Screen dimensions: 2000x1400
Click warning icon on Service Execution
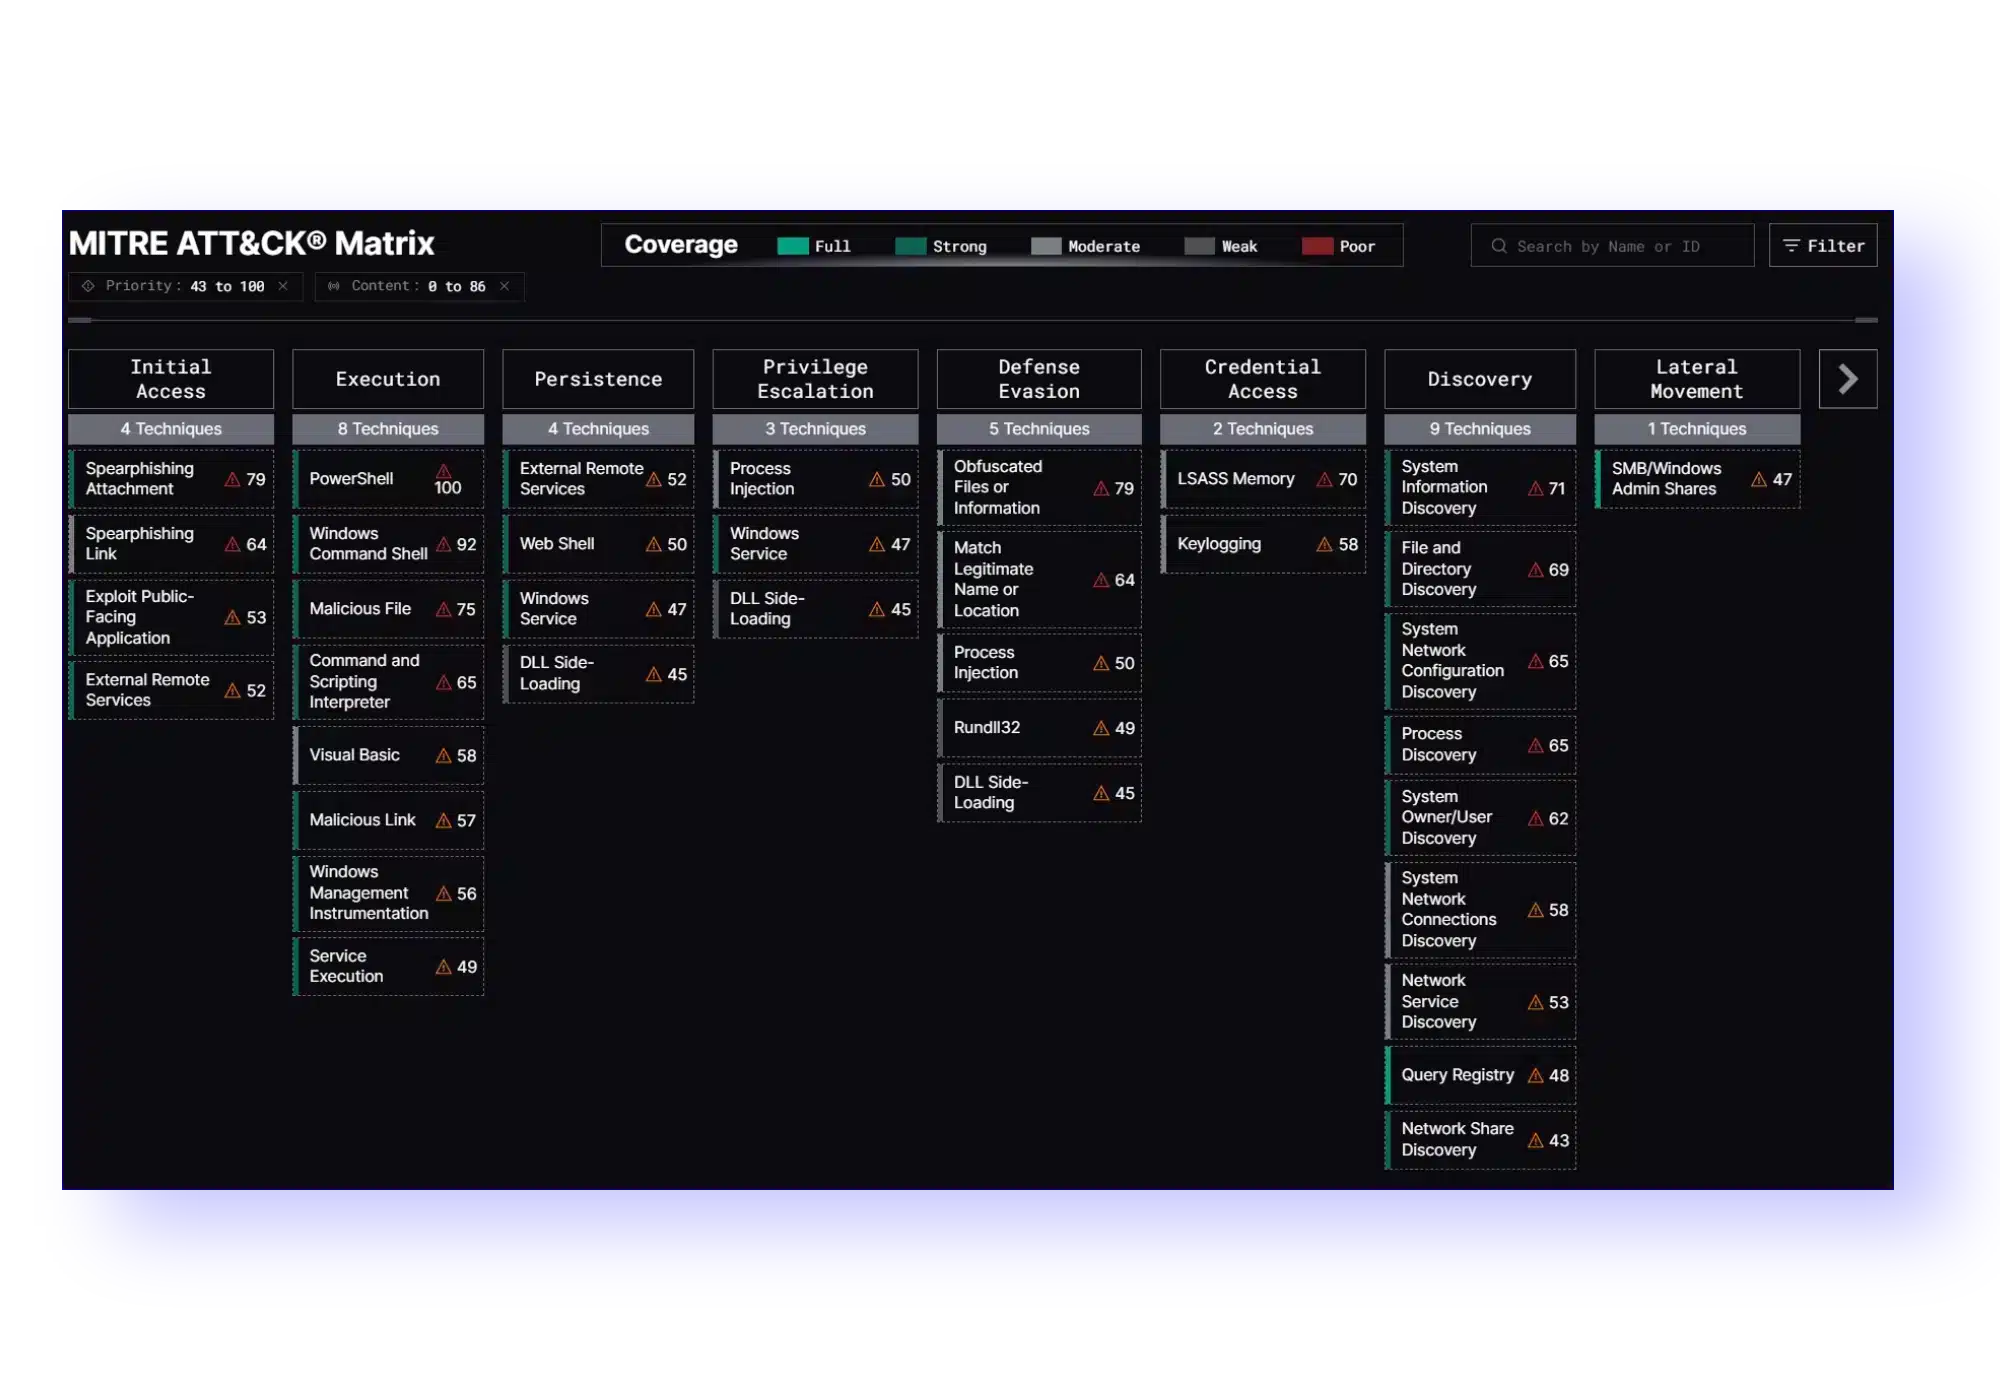point(444,966)
